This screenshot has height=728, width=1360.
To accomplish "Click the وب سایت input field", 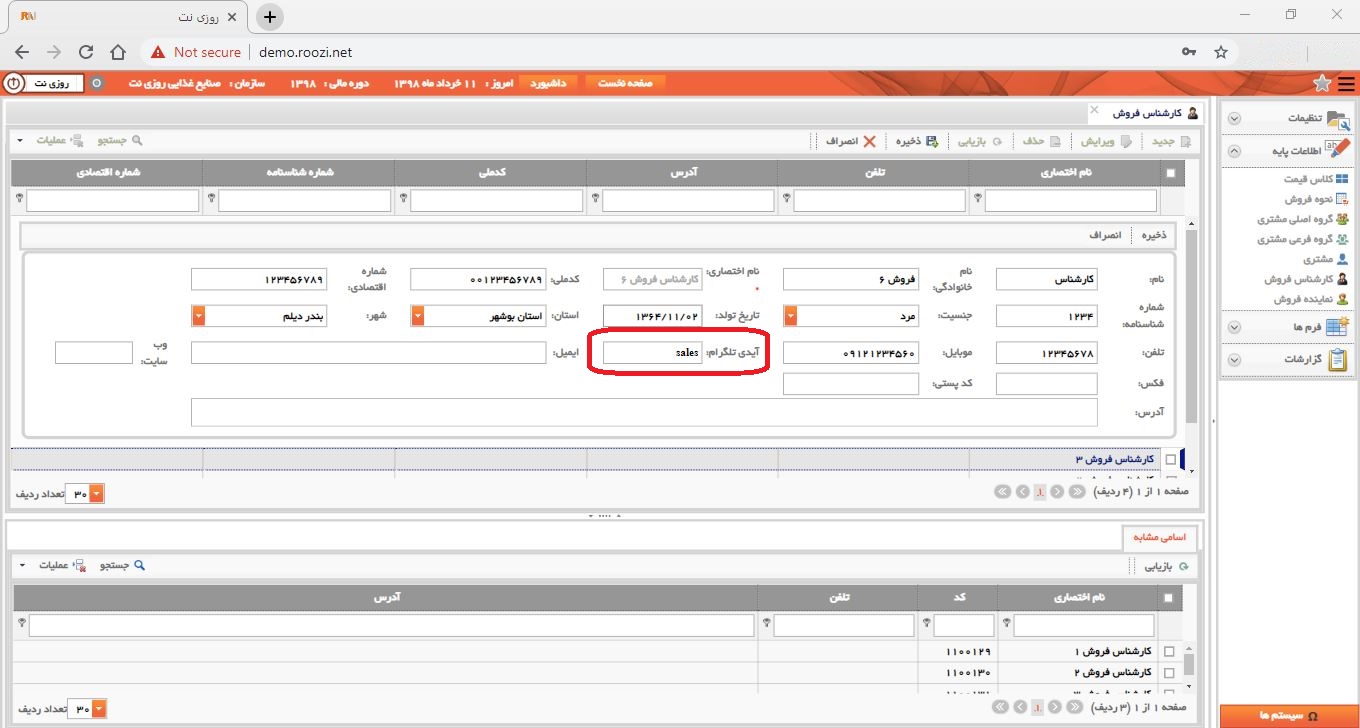I will (94, 353).
